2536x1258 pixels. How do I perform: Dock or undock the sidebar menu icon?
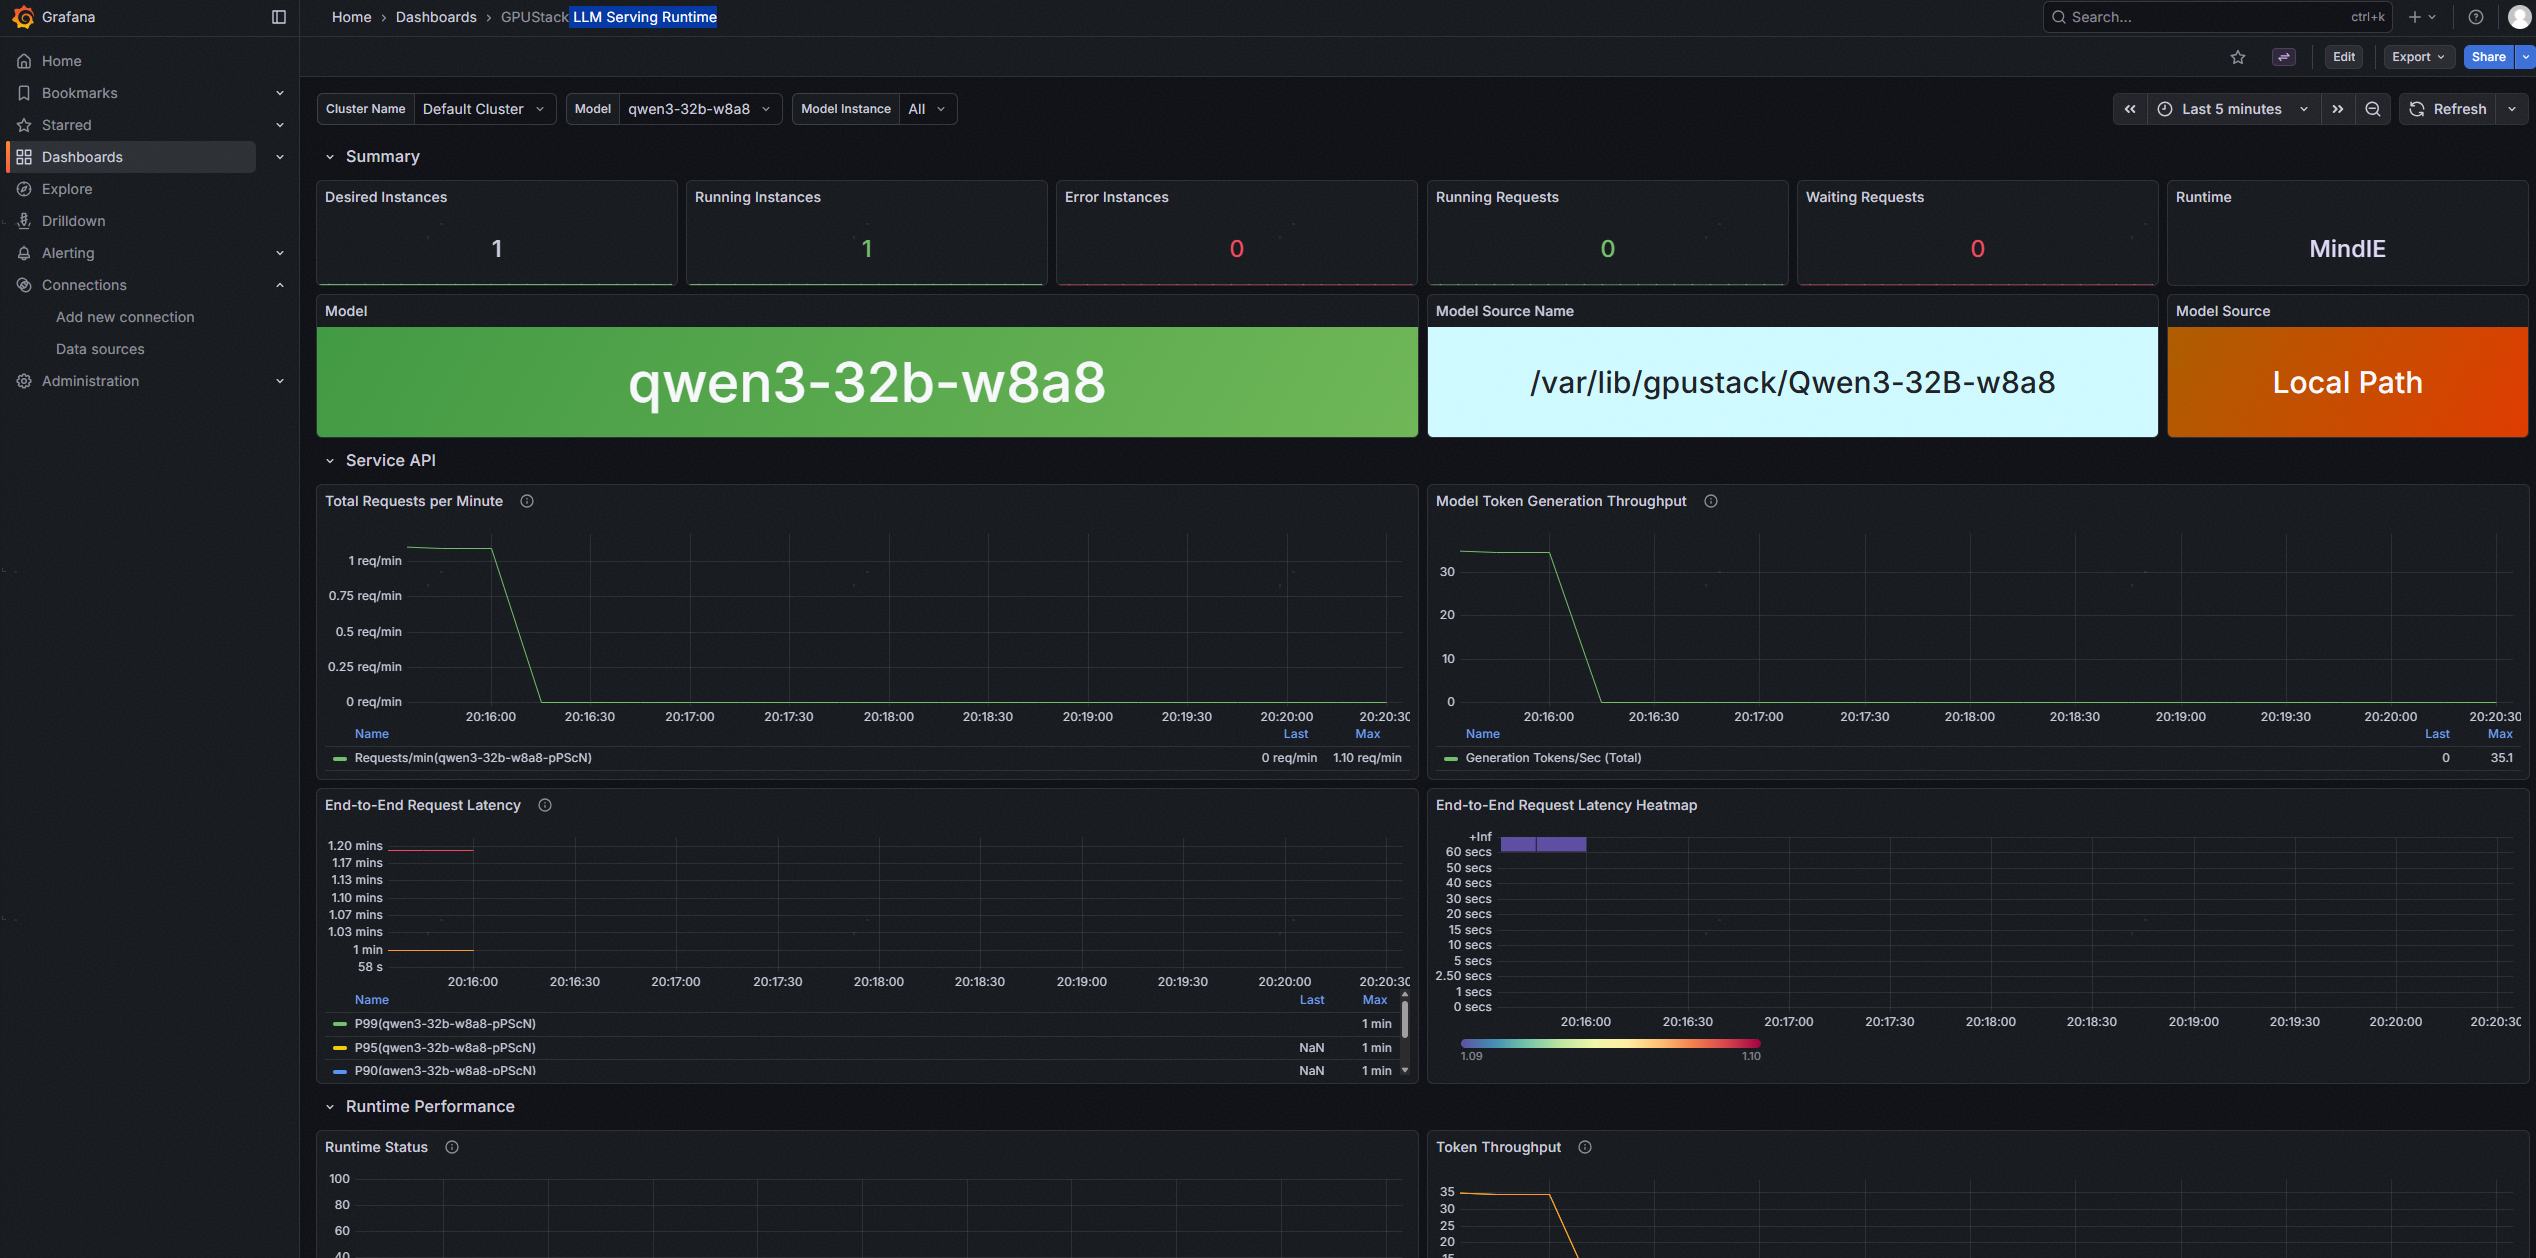coord(279,17)
